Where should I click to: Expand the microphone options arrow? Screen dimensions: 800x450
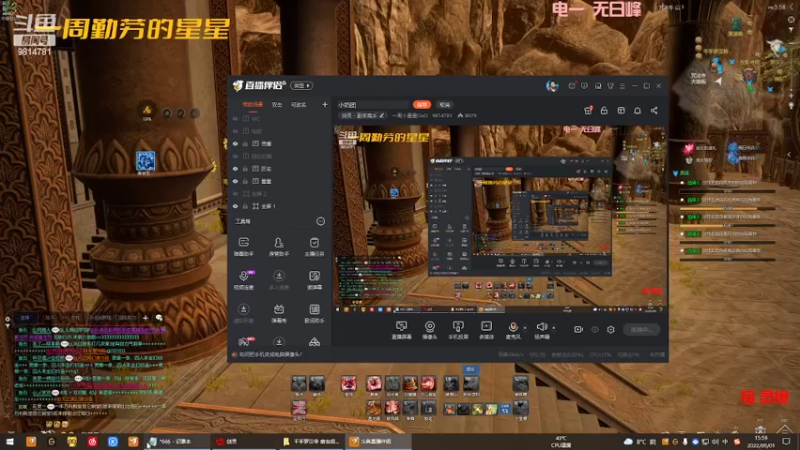(x=525, y=329)
